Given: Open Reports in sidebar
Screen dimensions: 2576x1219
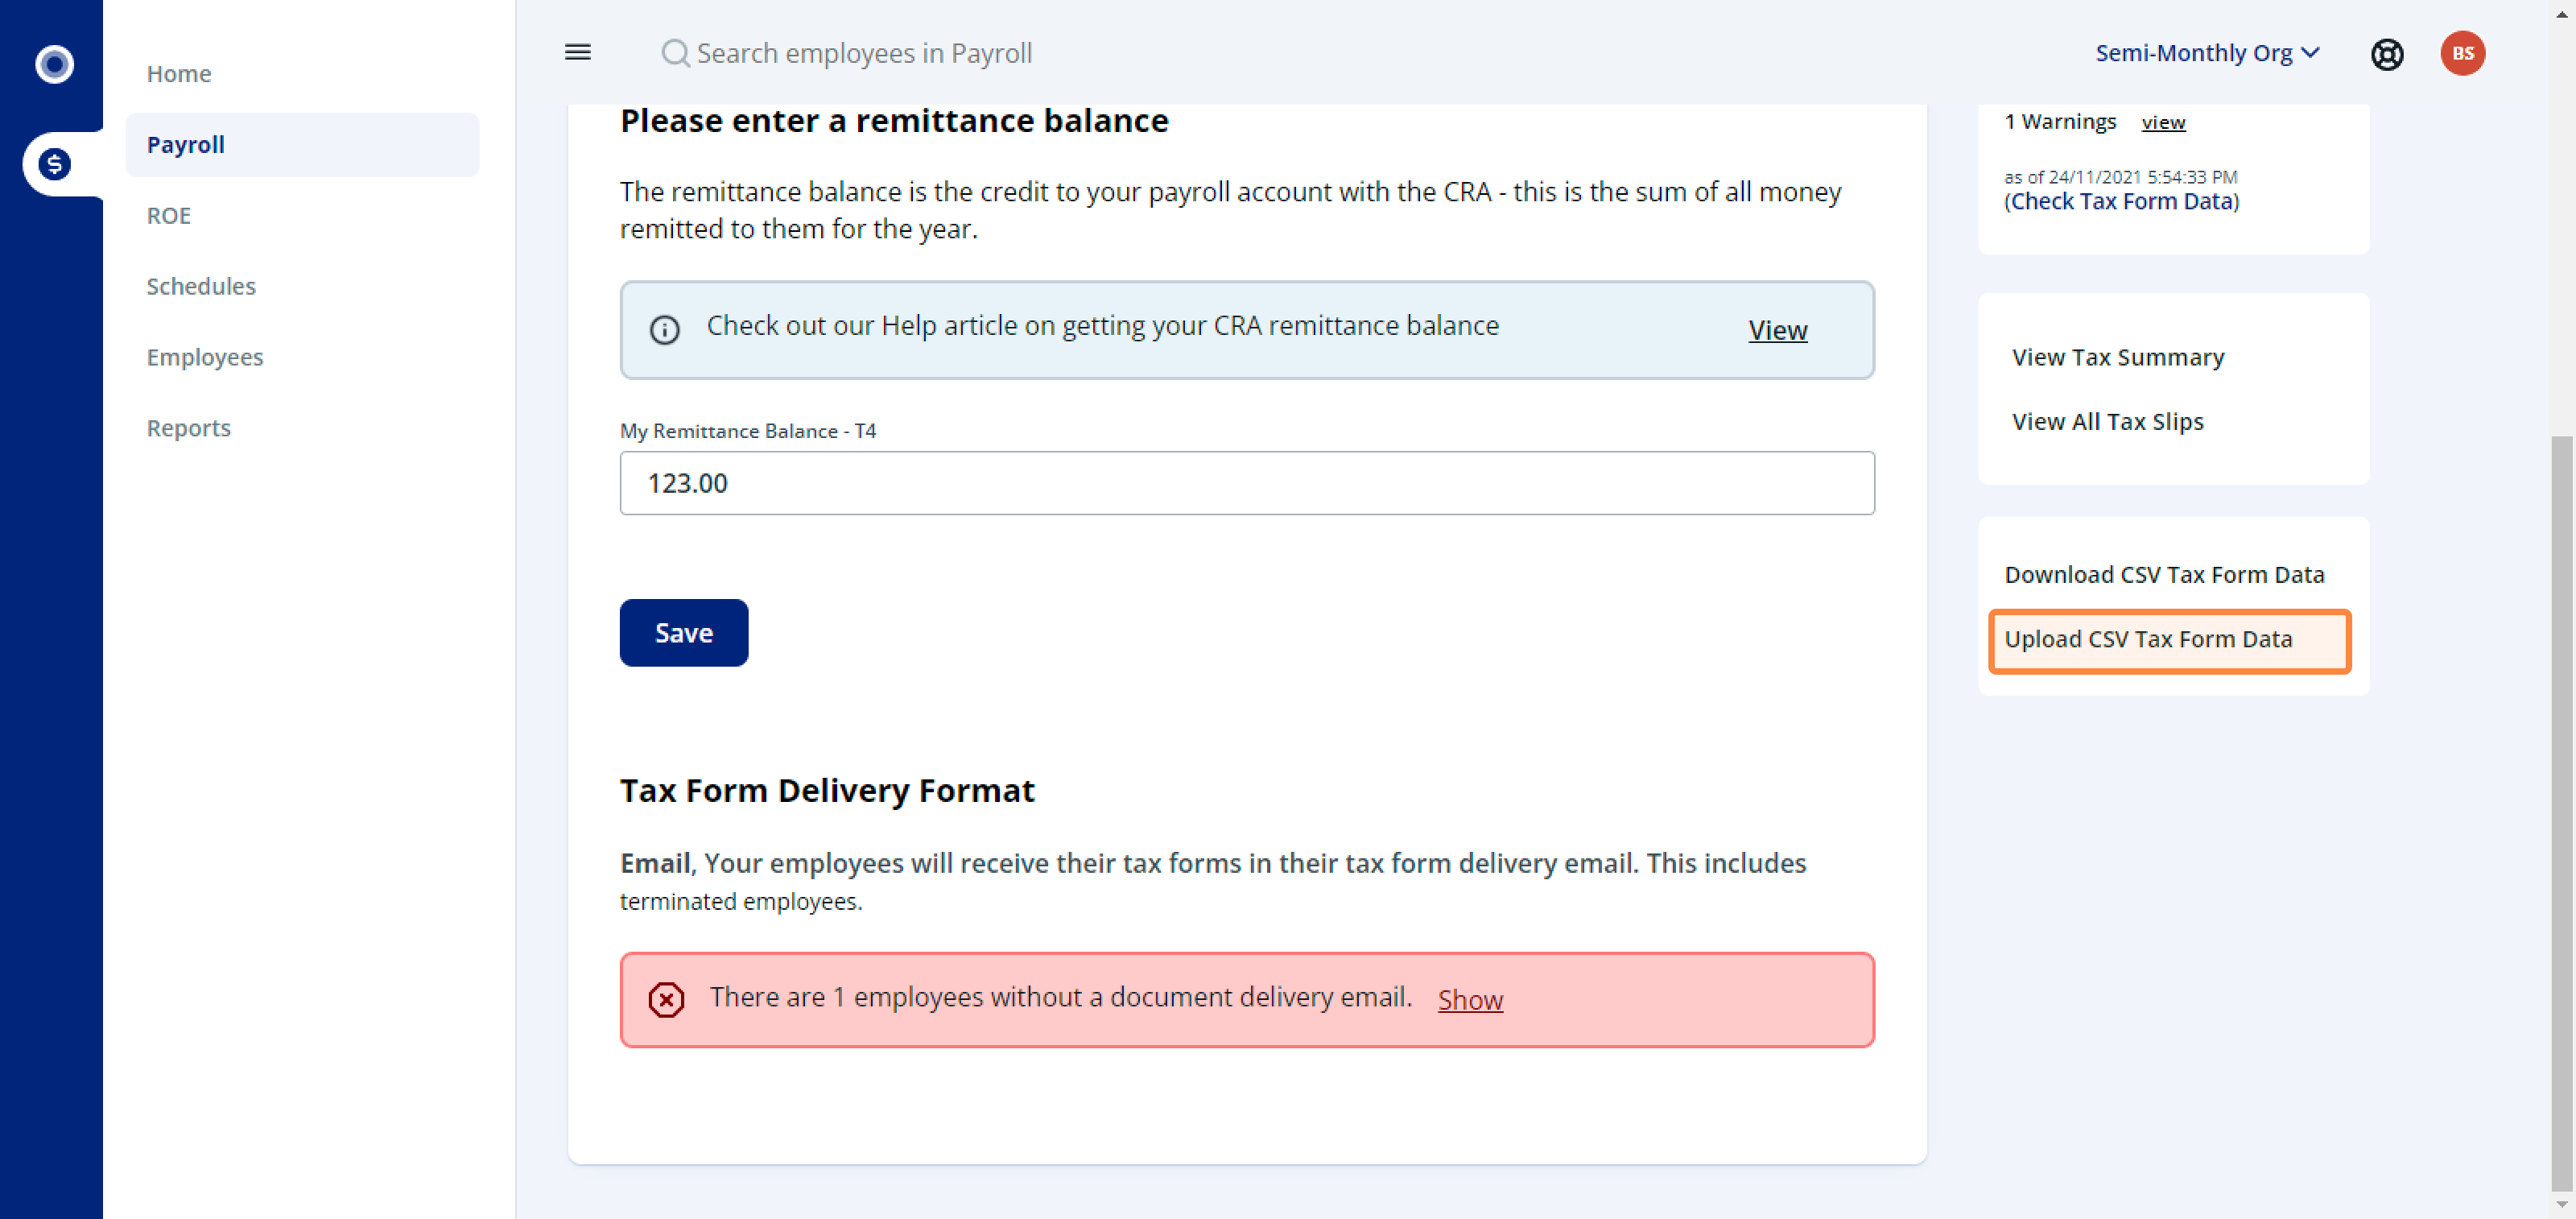Looking at the screenshot, I should pos(189,428).
